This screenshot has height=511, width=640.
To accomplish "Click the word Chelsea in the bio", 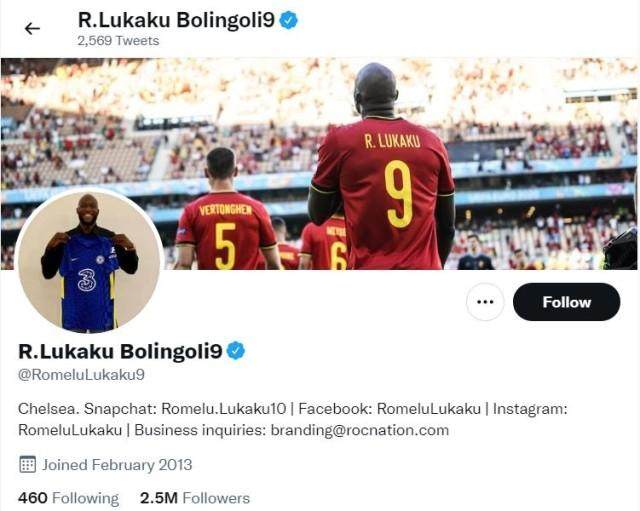I will pyautogui.click(x=48, y=409).
